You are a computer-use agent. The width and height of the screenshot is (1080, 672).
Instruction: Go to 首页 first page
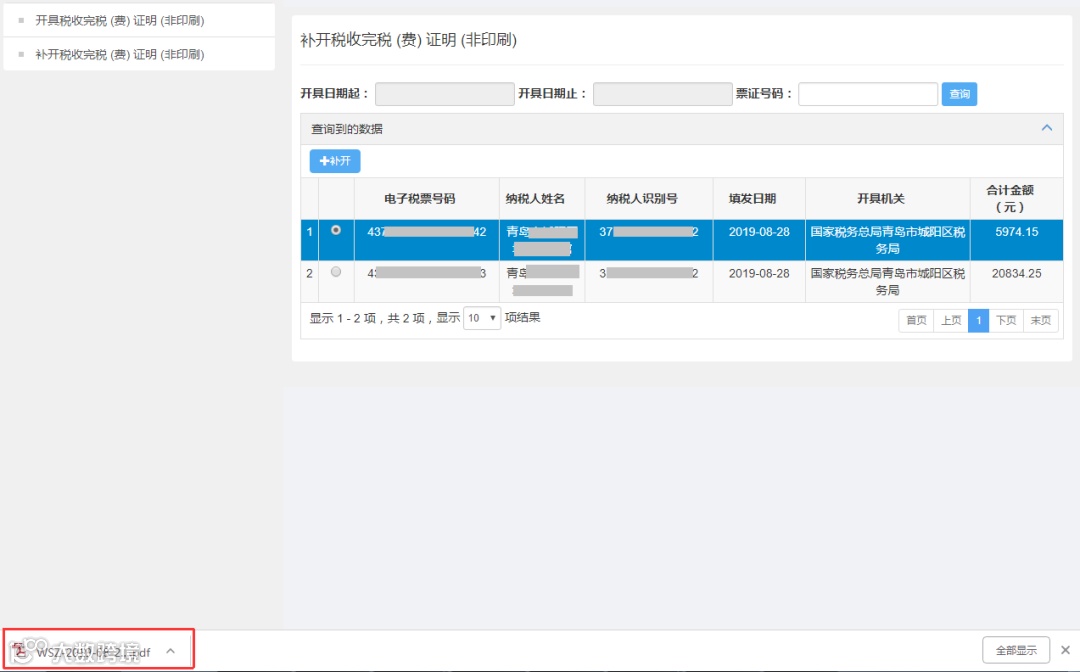click(x=916, y=320)
